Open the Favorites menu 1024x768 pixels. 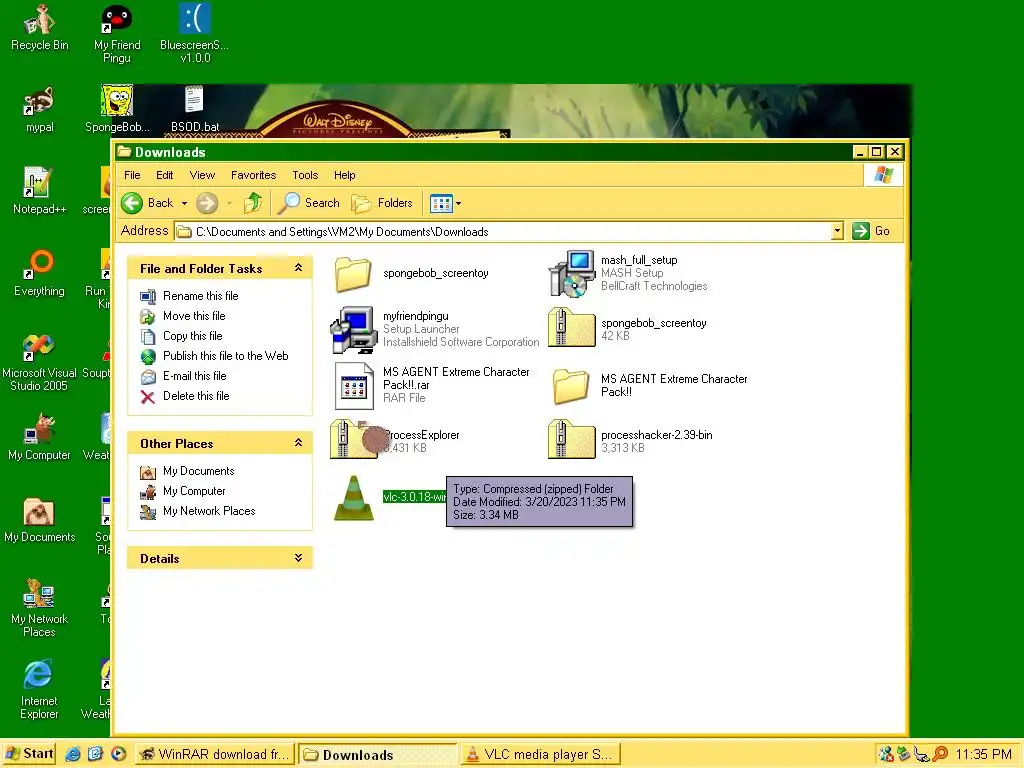253,175
